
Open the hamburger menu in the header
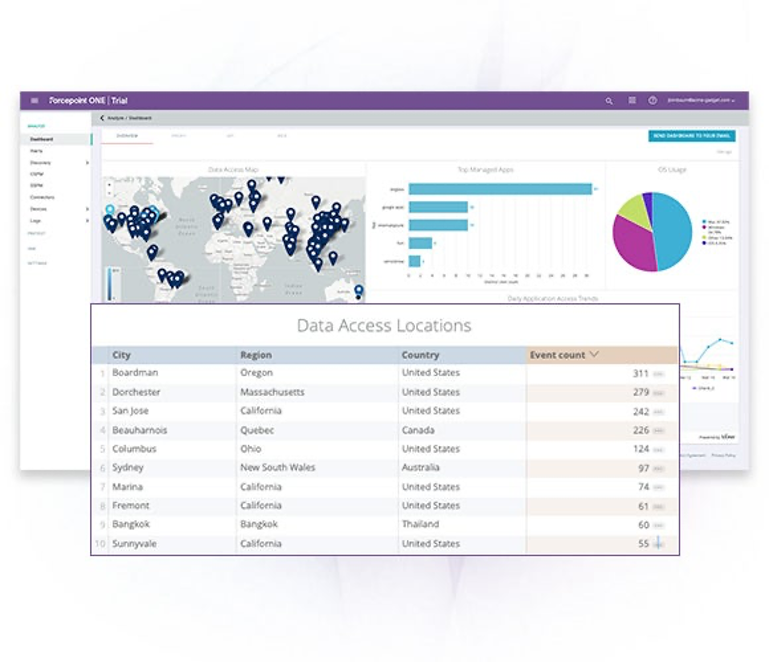35,101
